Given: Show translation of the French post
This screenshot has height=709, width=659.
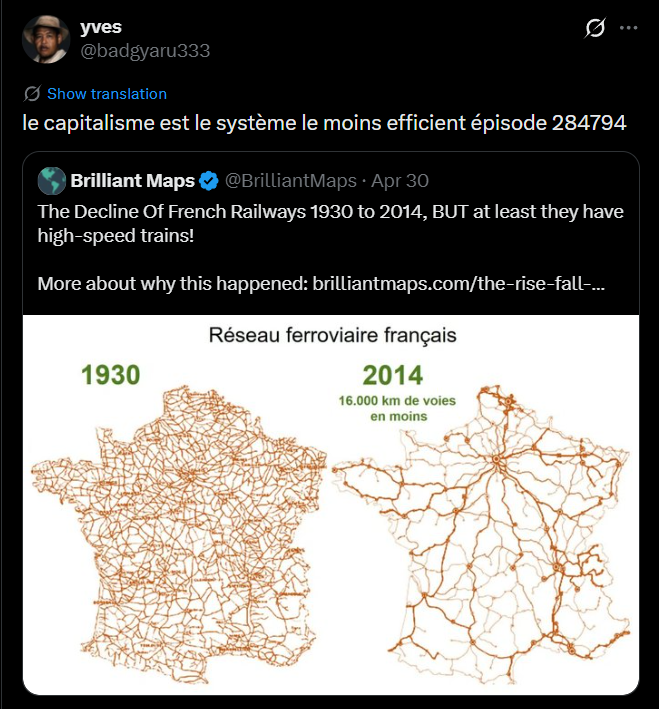Looking at the screenshot, I should click(x=107, y=94).
